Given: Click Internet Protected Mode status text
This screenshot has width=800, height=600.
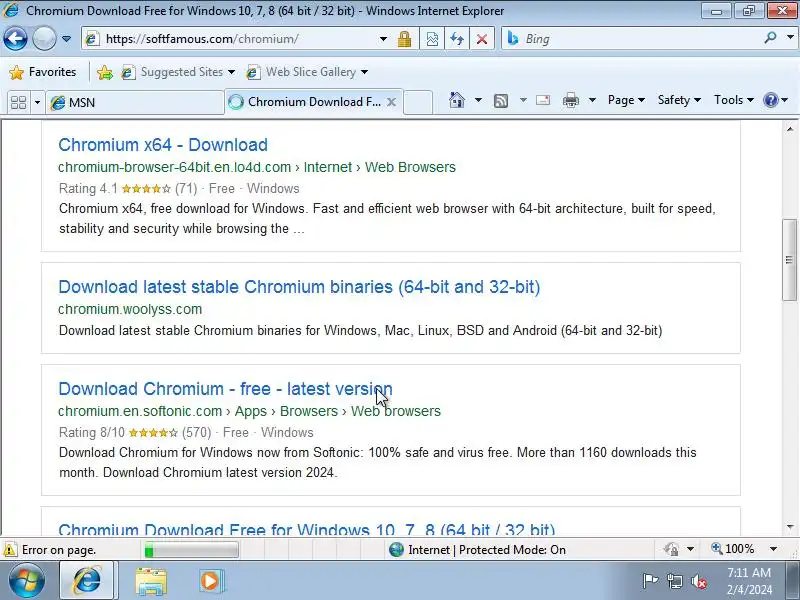Looking at the screenshot, I should tap(487, 550).
